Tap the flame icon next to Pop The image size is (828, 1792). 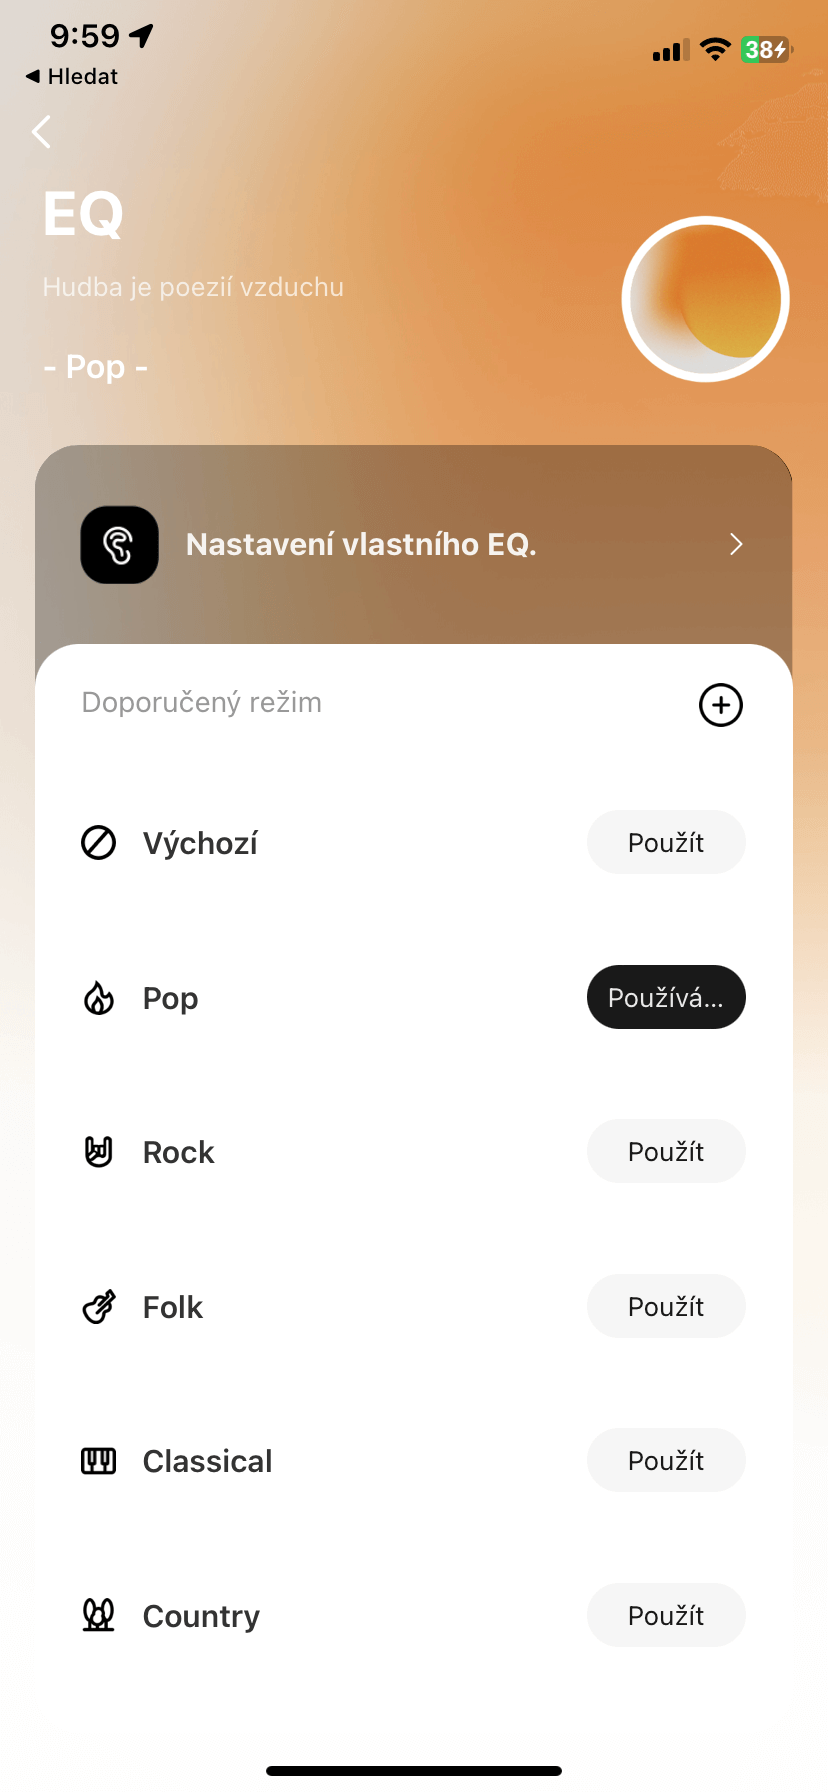(98, 998)
